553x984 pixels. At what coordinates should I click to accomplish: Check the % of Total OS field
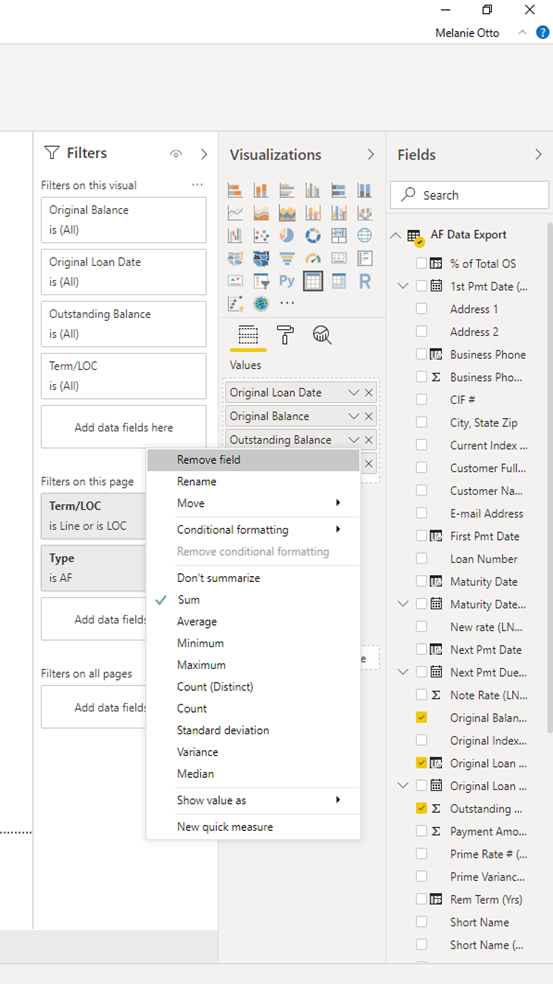[421, 264]
